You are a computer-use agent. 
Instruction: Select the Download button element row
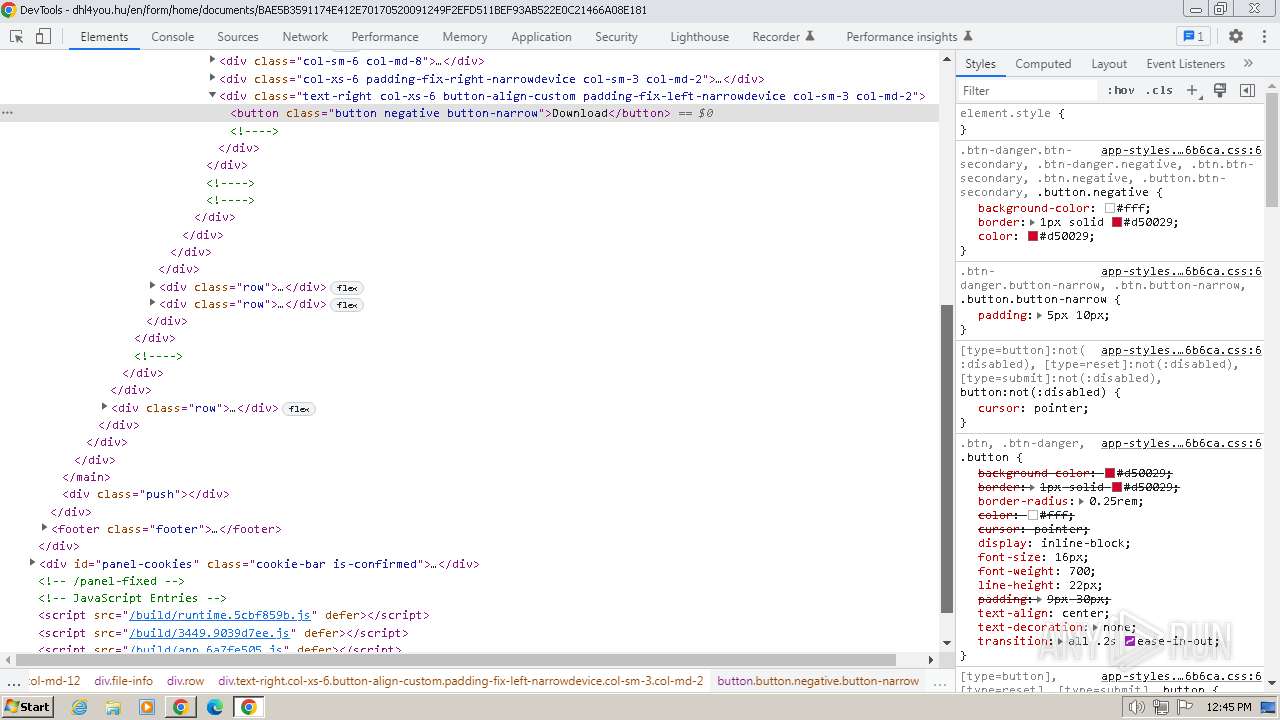click(x=470, y=113)
